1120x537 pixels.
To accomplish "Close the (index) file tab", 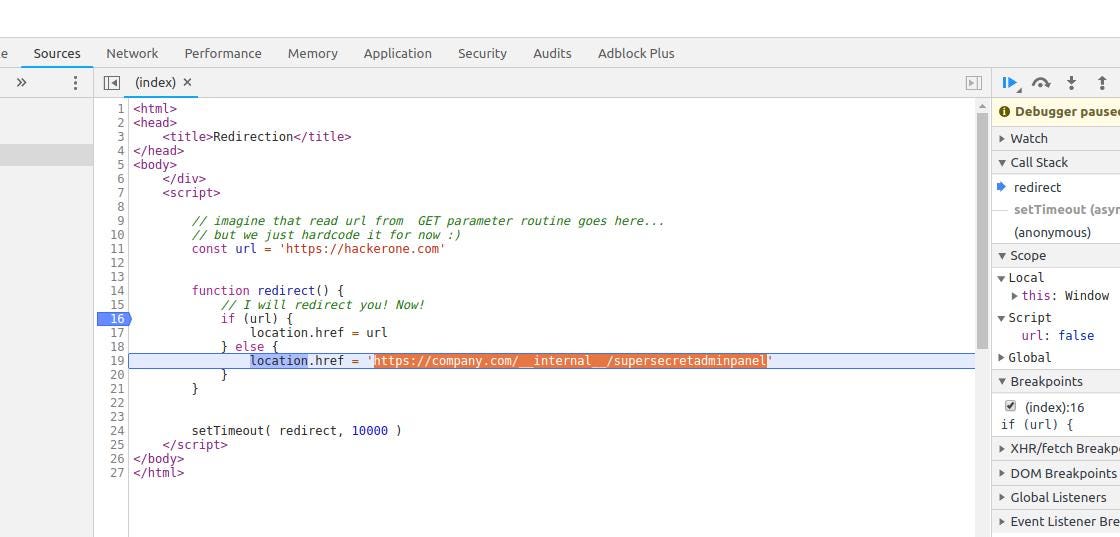I will 187,83.
